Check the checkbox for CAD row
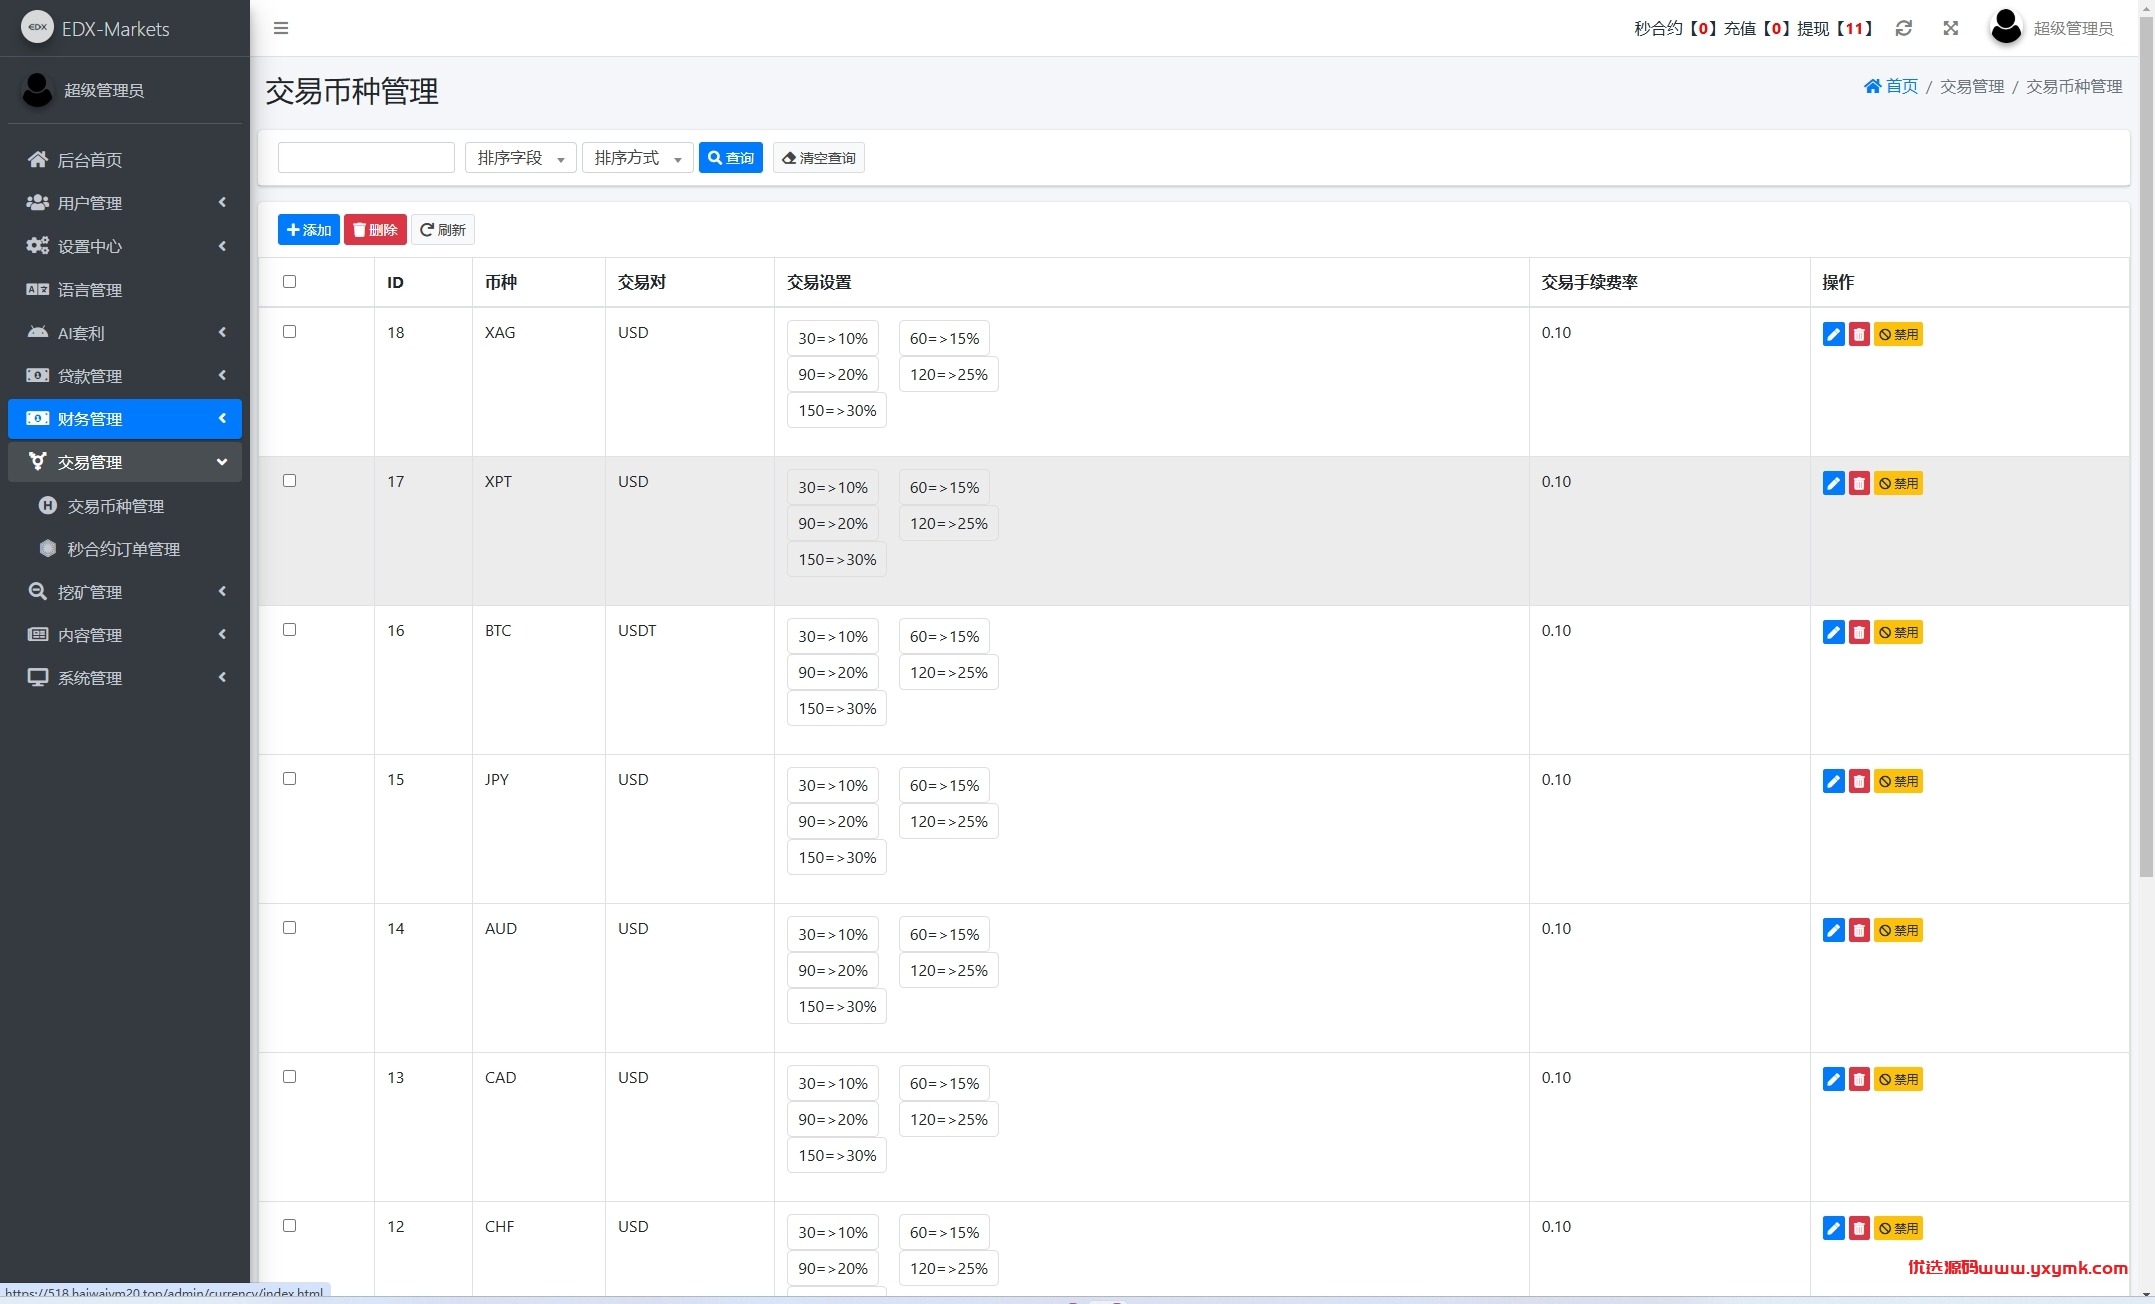 click(290, 1076)
